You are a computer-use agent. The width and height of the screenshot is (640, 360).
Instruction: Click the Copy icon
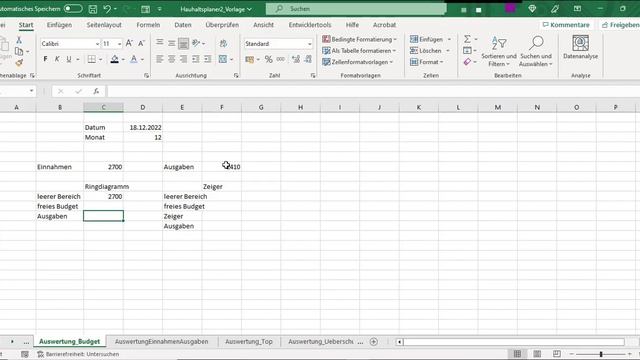19,51
